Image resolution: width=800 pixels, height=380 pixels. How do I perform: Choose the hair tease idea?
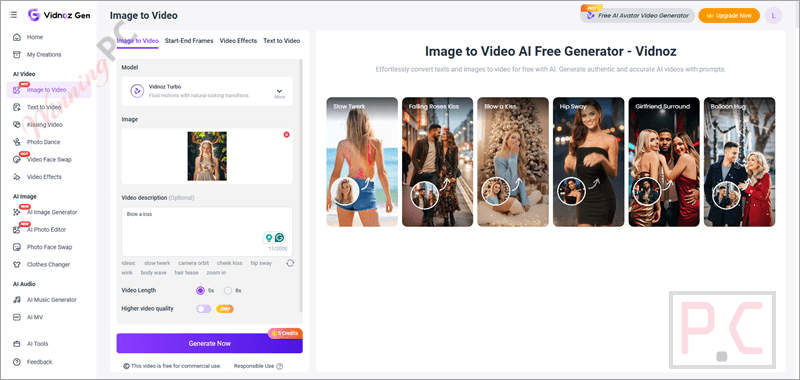[x=186, y=273]
